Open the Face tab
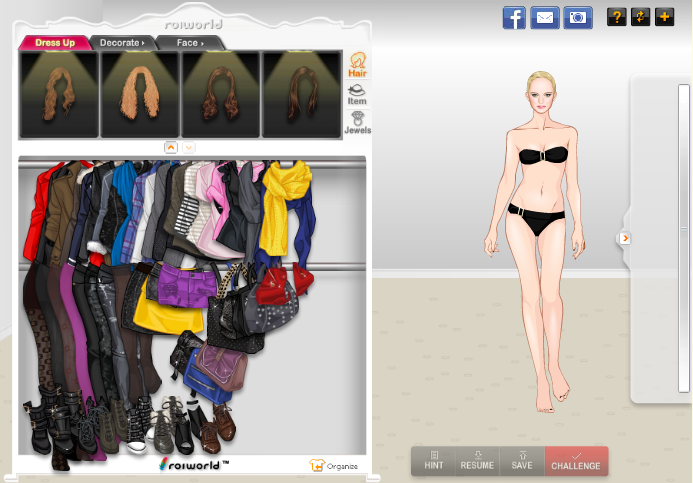 (x=189, y=43)
